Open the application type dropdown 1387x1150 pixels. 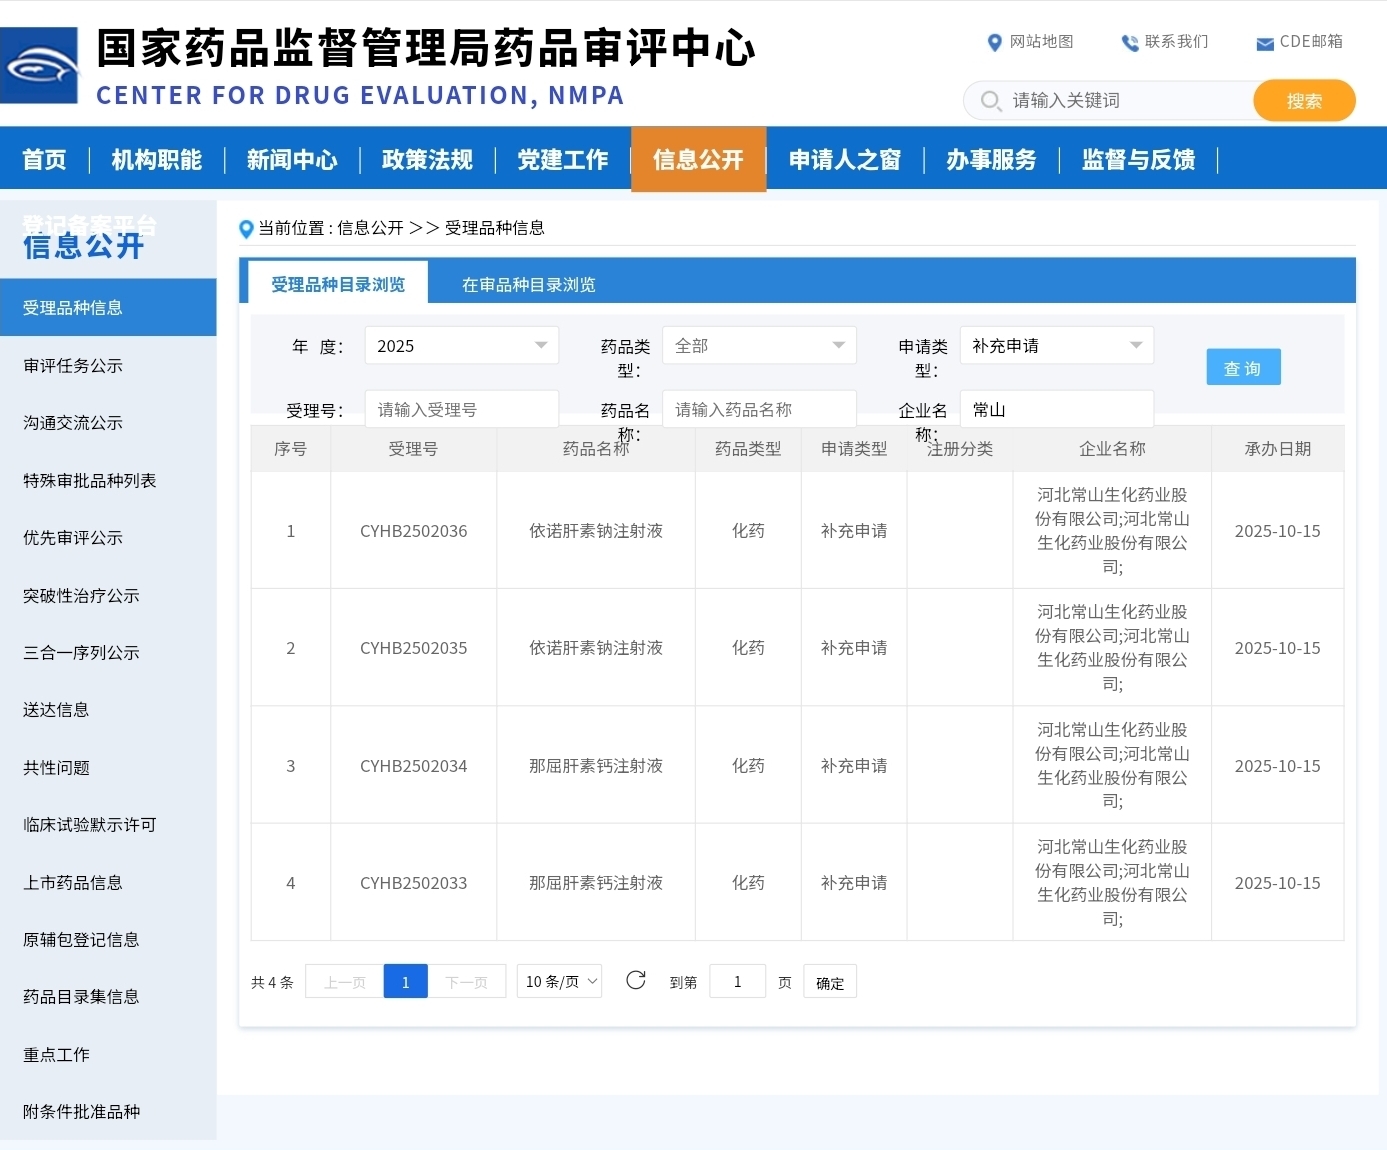tap(1056, 346)
